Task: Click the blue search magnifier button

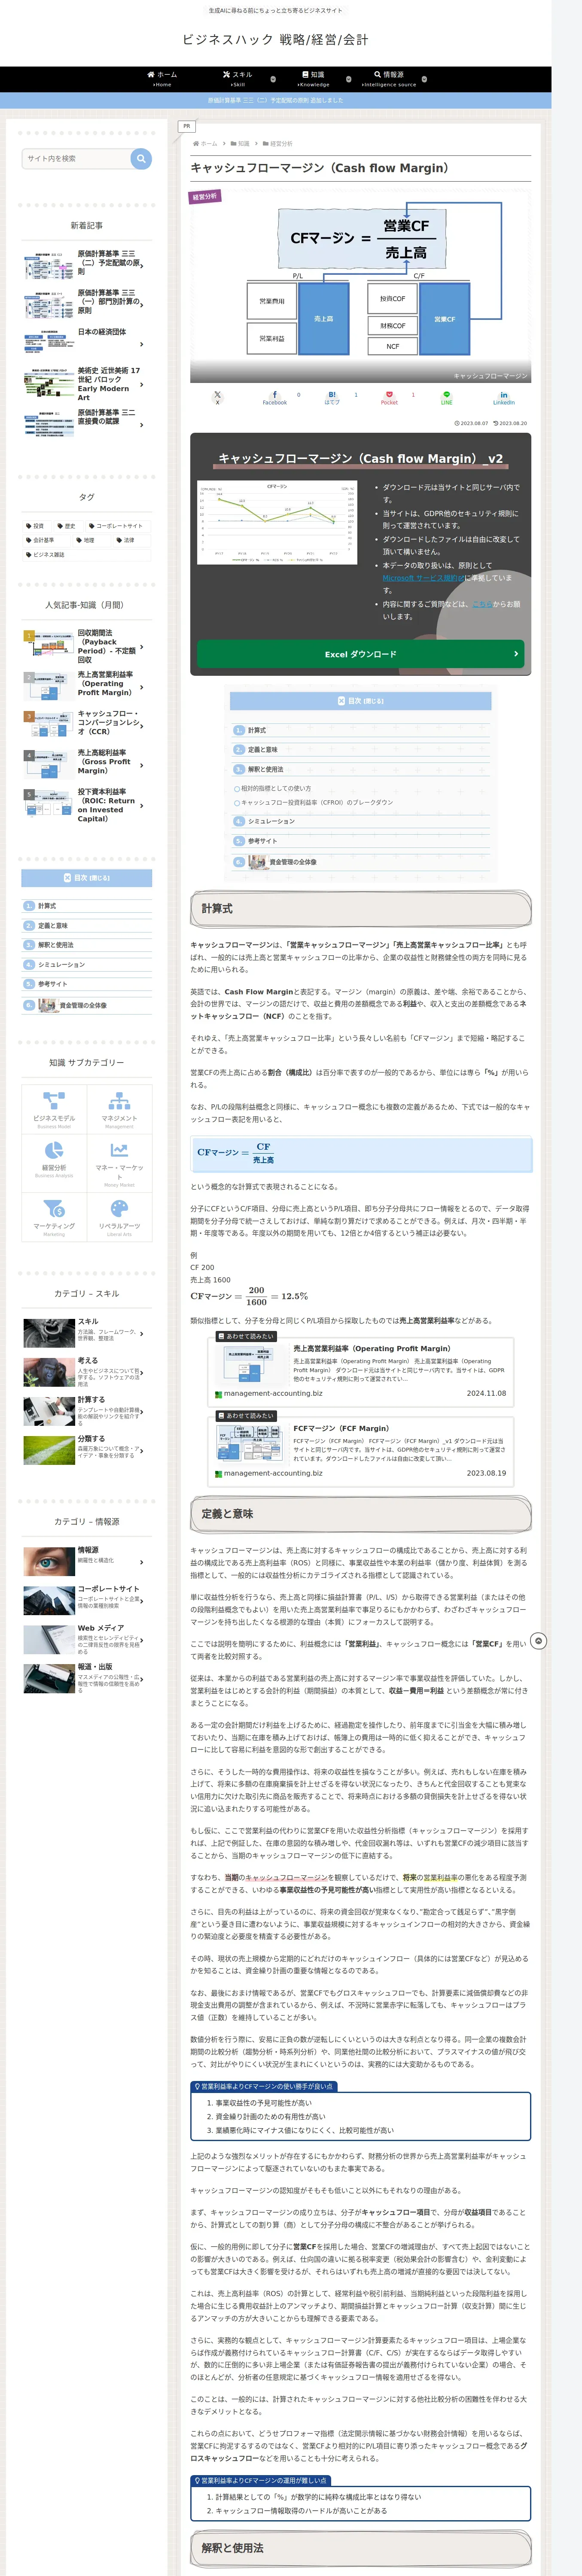Action: coord(141,158)
